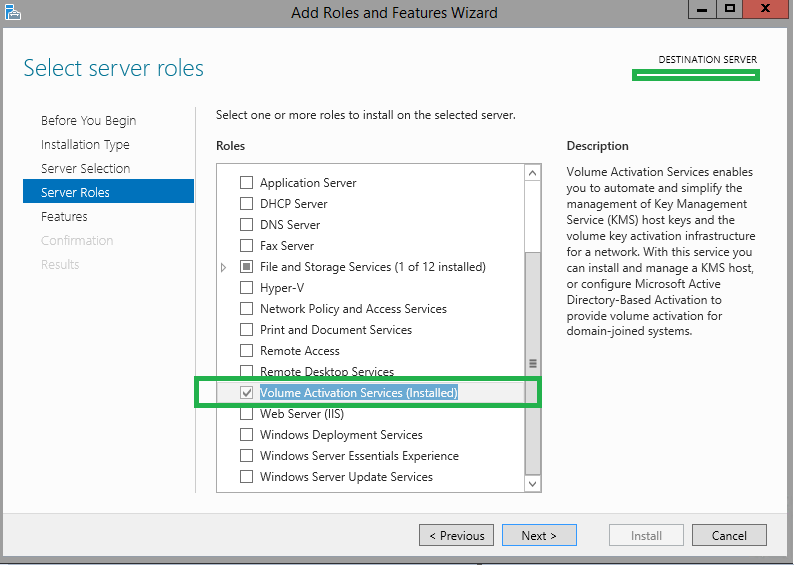This screenshot has height=565, width=794.
Task: Open the Features step in the sidebar
Action: coord(64,217)
